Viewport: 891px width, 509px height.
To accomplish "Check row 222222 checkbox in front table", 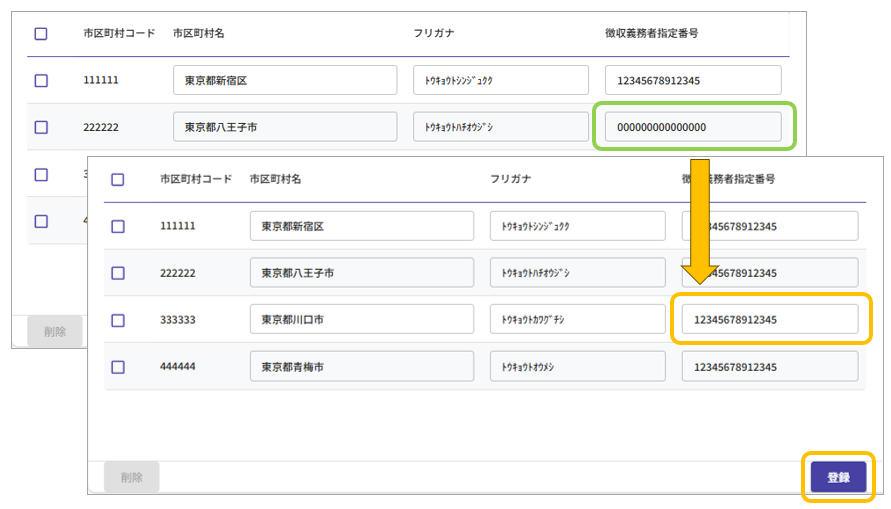I will 118,273.
